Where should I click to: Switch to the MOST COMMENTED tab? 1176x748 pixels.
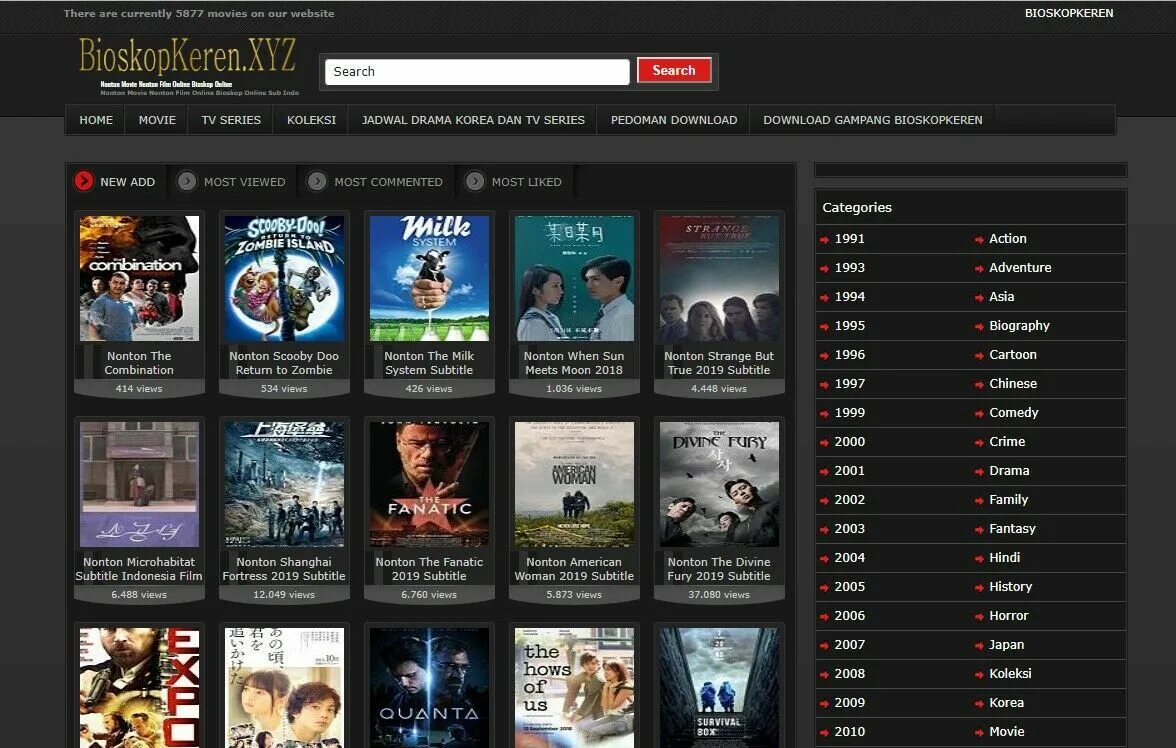click(388, 182)
